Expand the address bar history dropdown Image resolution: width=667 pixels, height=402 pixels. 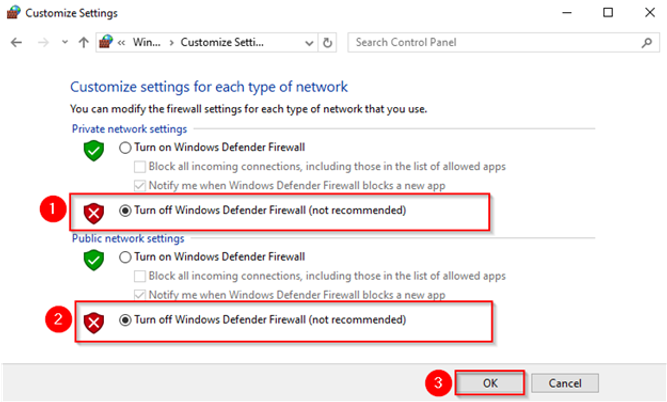point(308,43)
